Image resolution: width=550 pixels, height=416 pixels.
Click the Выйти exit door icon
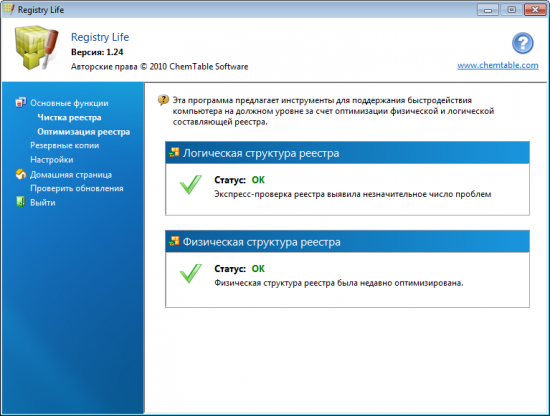pos(20,202)
